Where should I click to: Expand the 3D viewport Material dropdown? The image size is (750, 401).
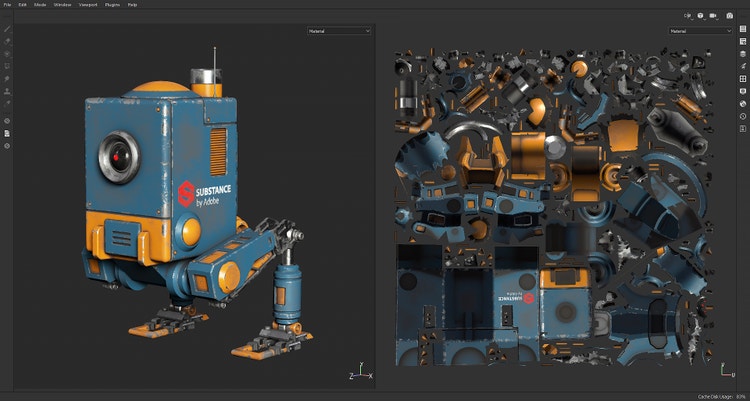point(340,31)
